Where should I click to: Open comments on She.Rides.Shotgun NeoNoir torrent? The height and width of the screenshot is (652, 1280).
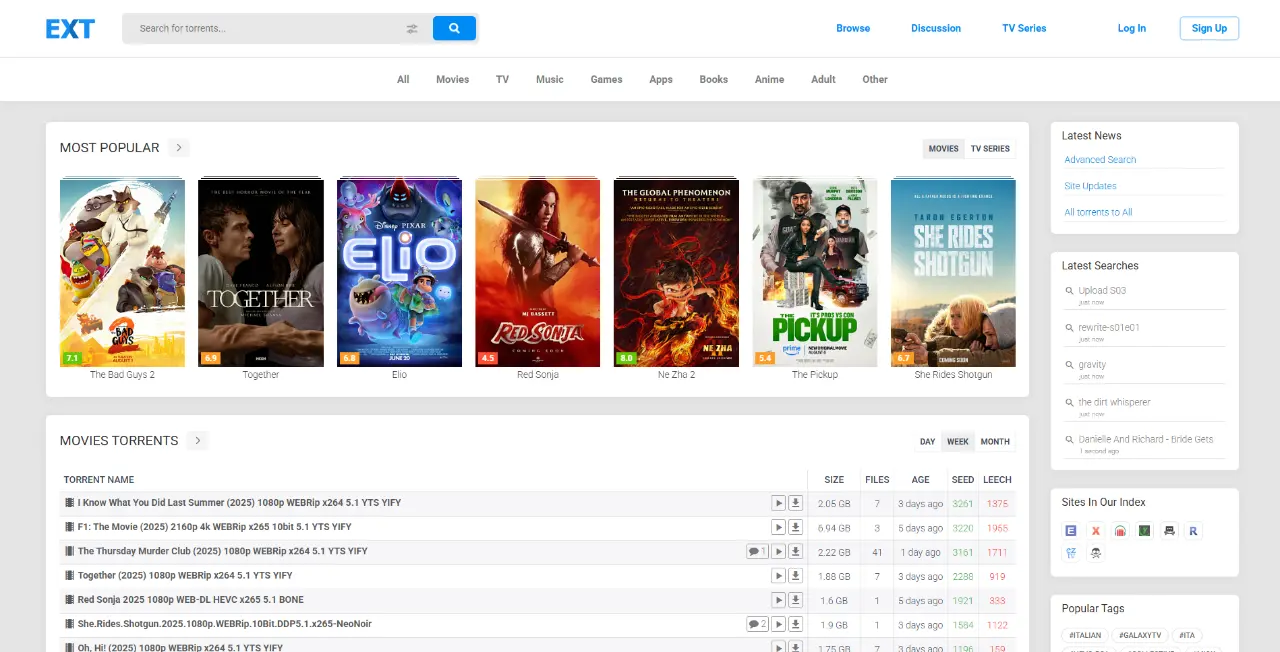pyautogui.click(x=757, y=624)
